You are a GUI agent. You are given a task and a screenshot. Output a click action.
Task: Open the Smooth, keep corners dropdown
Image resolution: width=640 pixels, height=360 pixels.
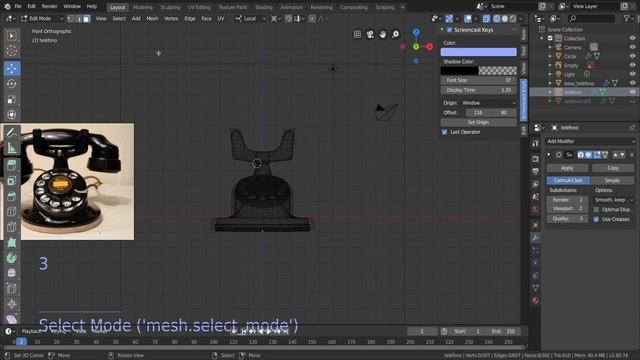pyautogui.click(x=613, y=200)
